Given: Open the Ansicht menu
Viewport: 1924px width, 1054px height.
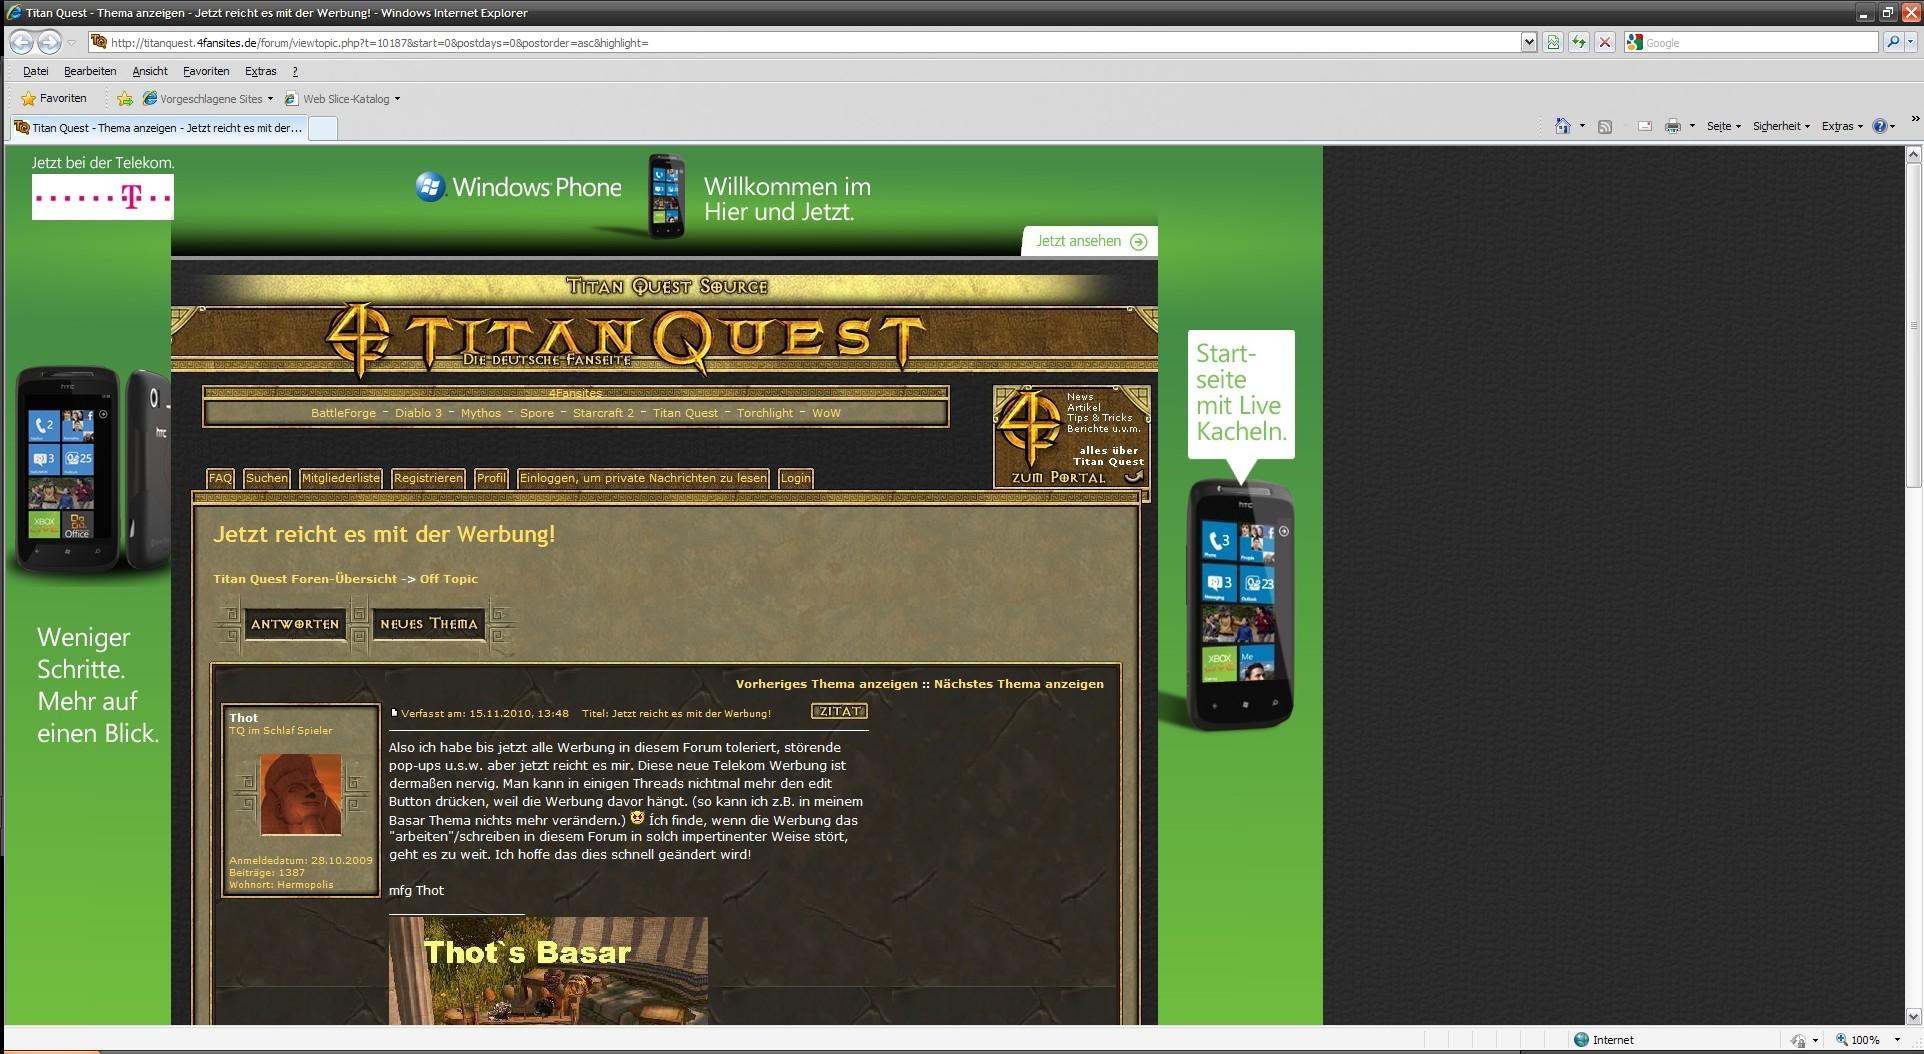Looking at the screenshot, I should coord(150,71).
